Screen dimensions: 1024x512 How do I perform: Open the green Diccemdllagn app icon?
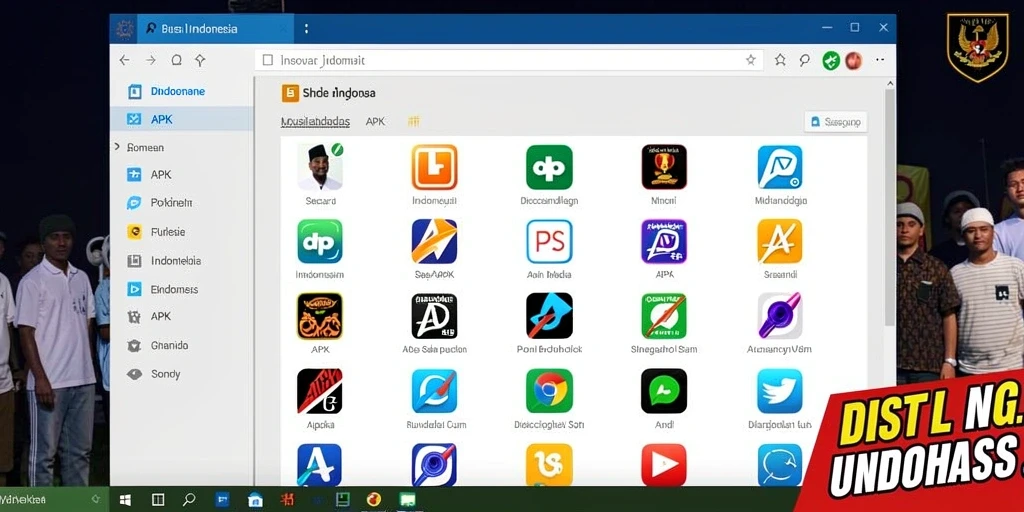tap(549, 167)
